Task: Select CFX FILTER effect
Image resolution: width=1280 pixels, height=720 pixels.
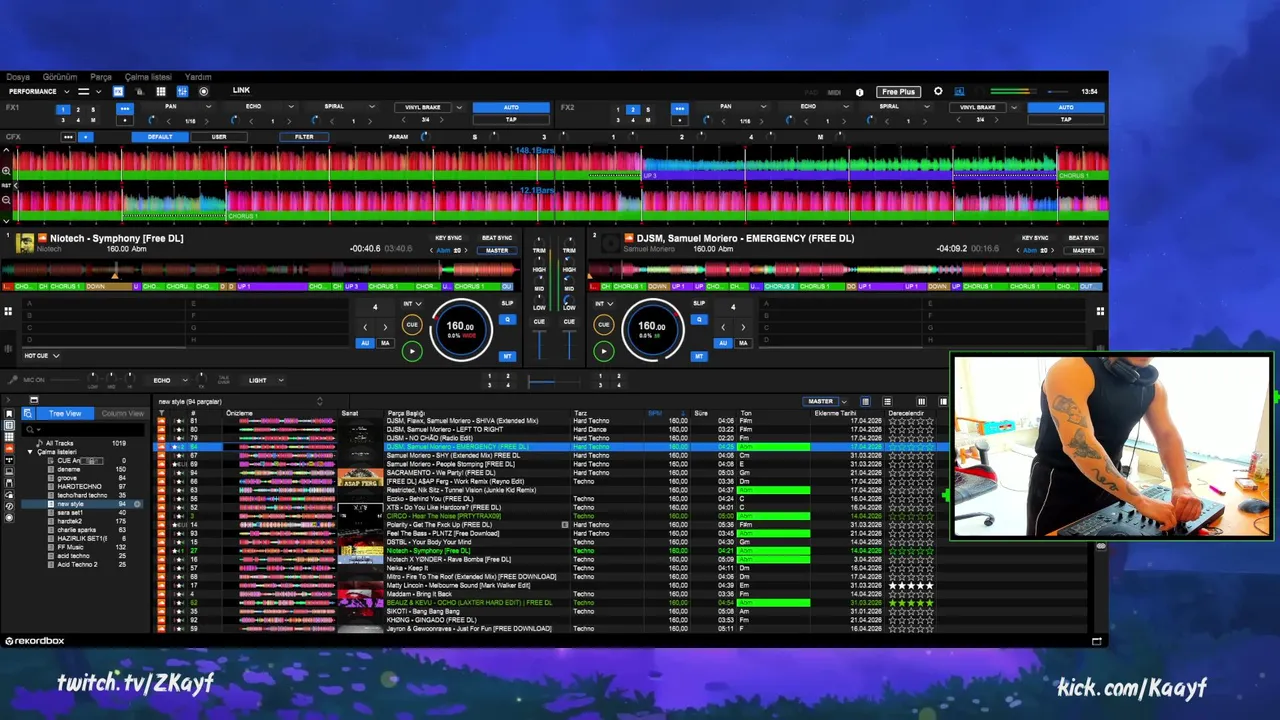Action: [304, 137]
